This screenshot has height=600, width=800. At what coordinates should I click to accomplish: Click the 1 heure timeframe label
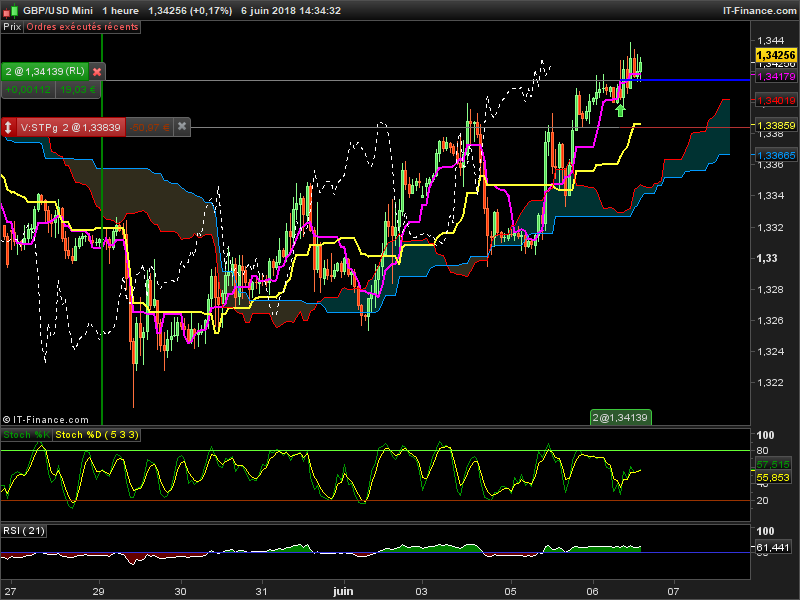[120, 10]
